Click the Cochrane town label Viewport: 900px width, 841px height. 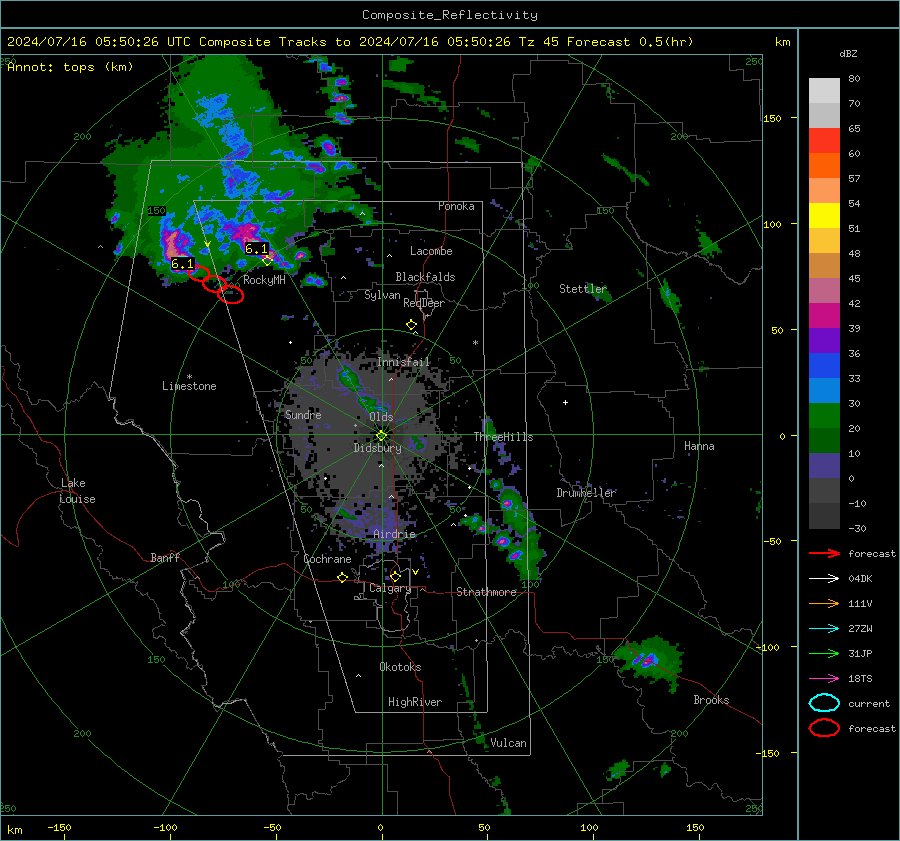click(327, 559)
